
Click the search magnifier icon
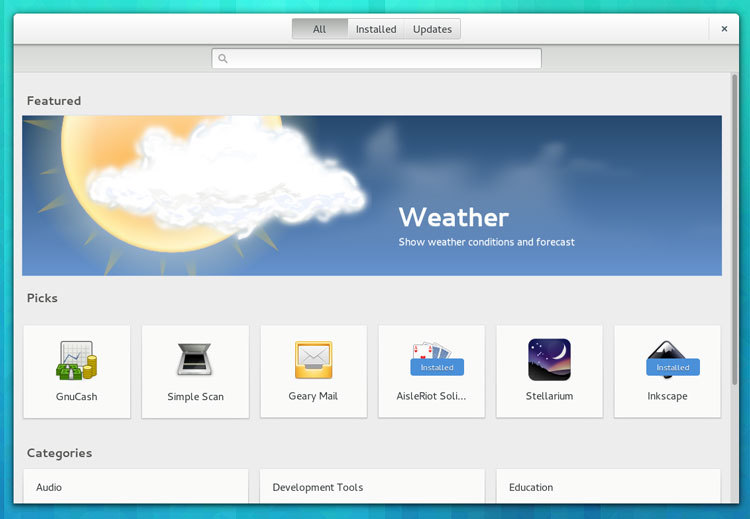[x=223, y=59]
